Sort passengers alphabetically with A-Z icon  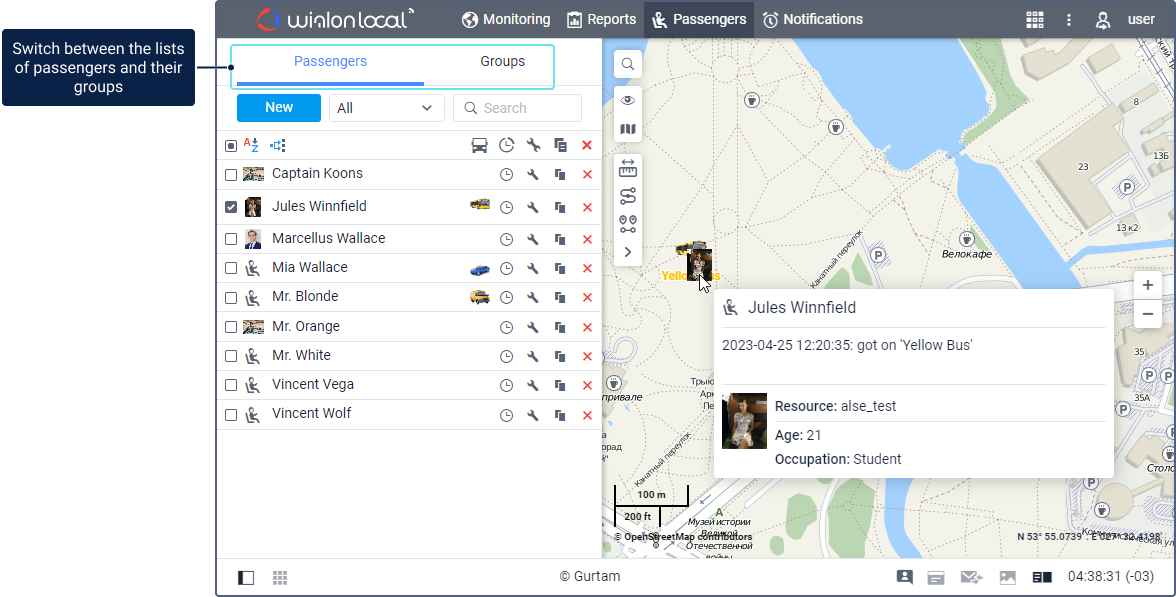coord(251,145)
